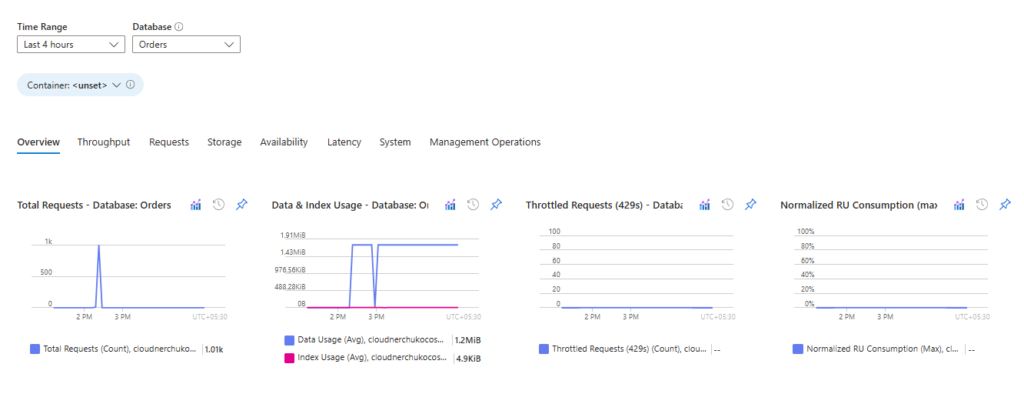Click the 1.01k total requests value
1024x394 pixels.
pyautogui.click(x=215, y=350)
